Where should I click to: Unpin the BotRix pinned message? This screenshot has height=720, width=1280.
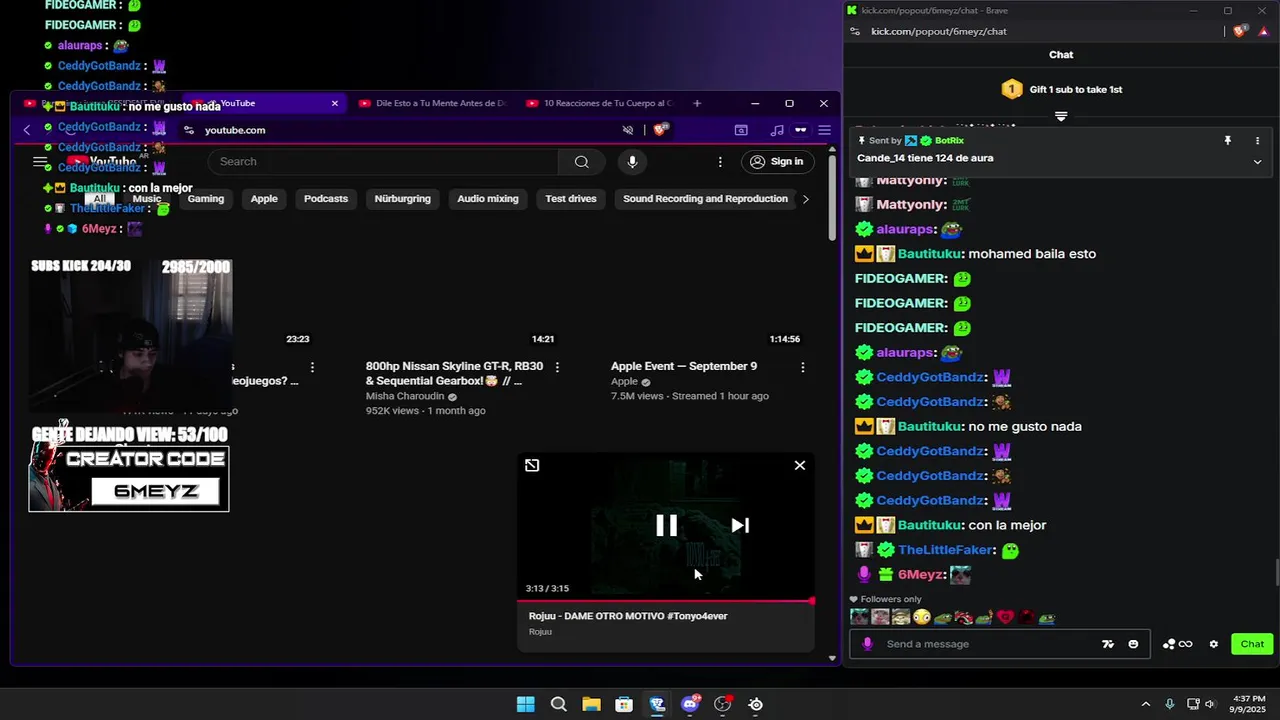click(1227, 141)
